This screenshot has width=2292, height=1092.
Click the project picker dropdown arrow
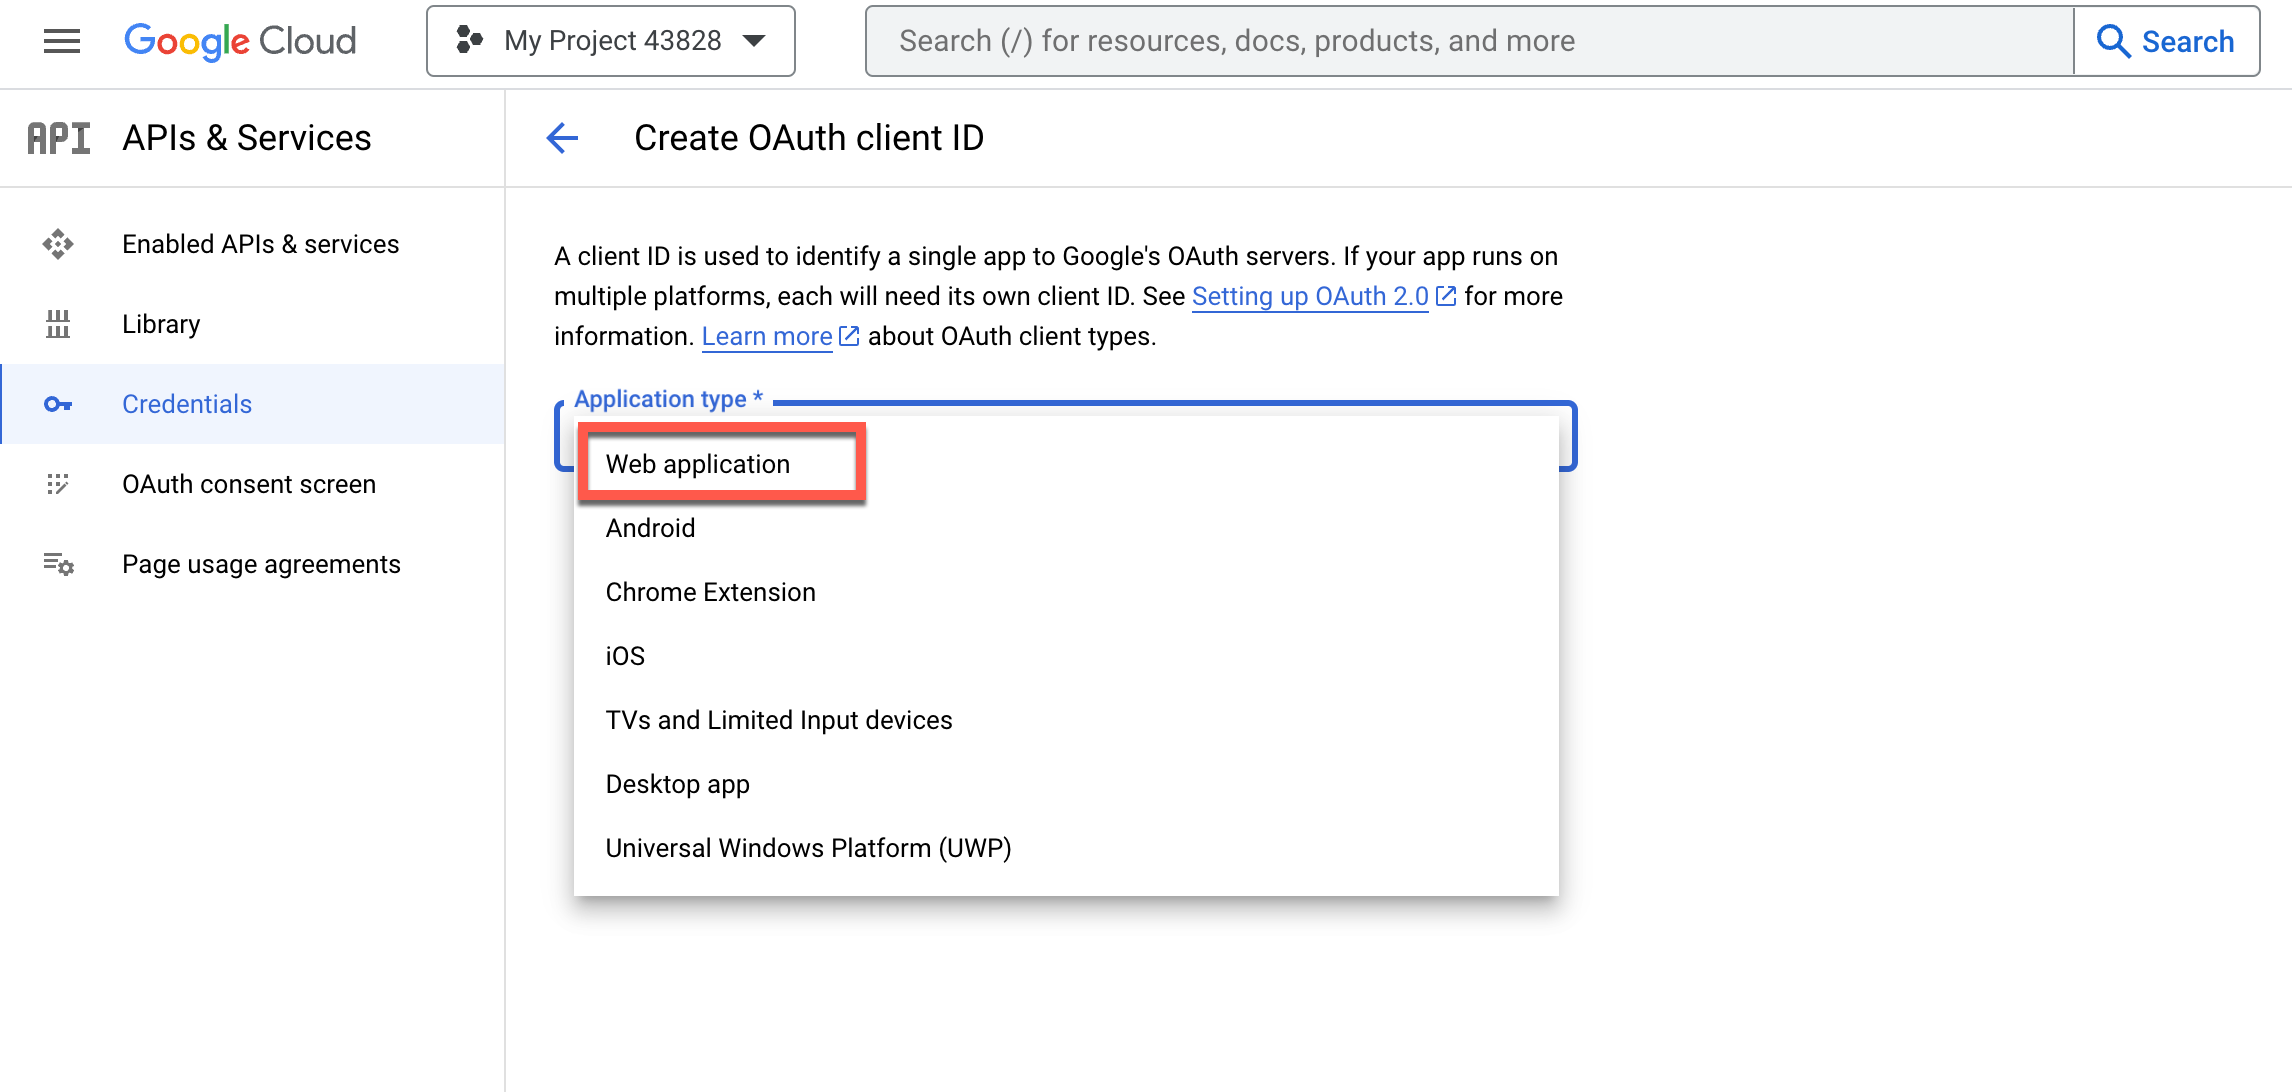pos(755,41)
